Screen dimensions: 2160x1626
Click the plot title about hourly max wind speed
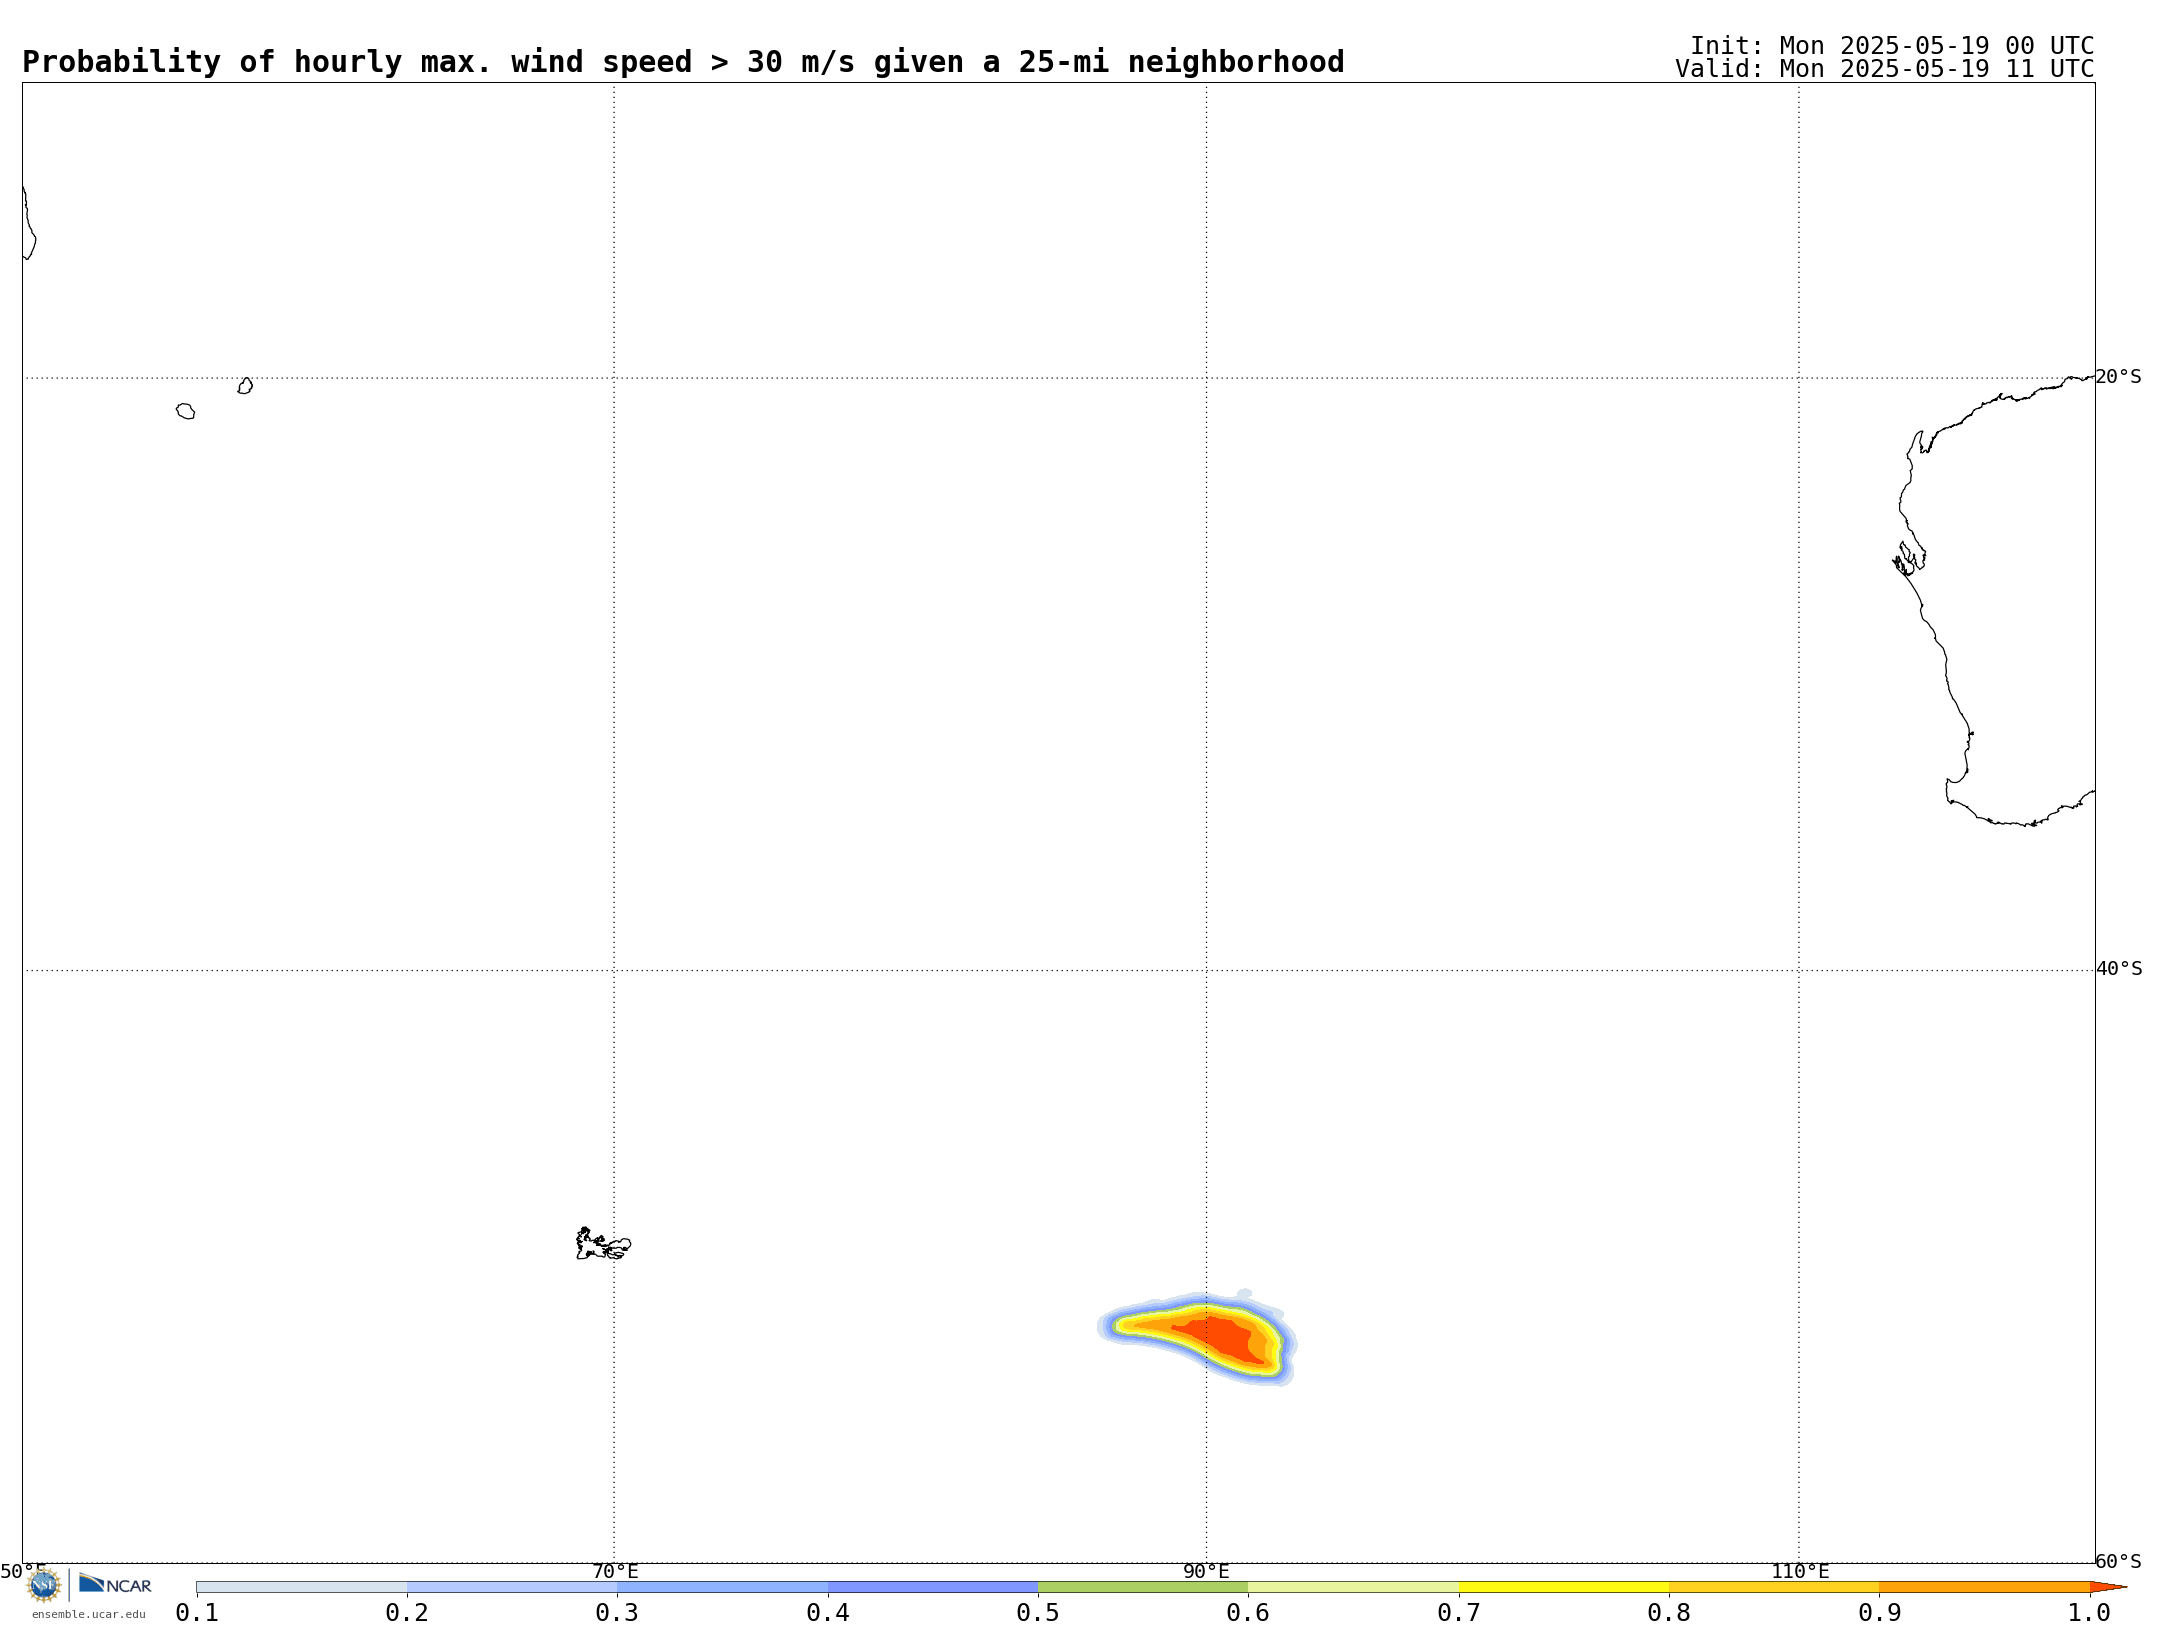pos(683,62)
